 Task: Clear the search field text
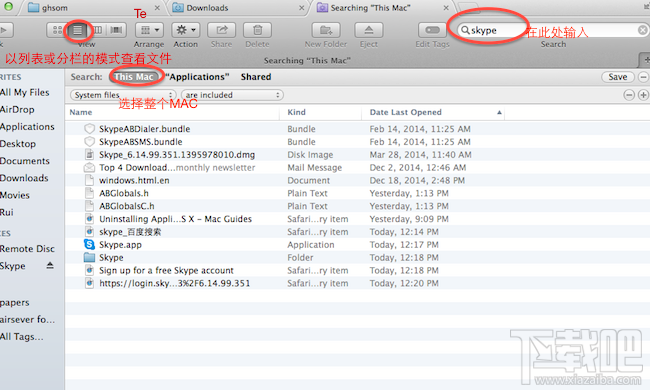642,30
